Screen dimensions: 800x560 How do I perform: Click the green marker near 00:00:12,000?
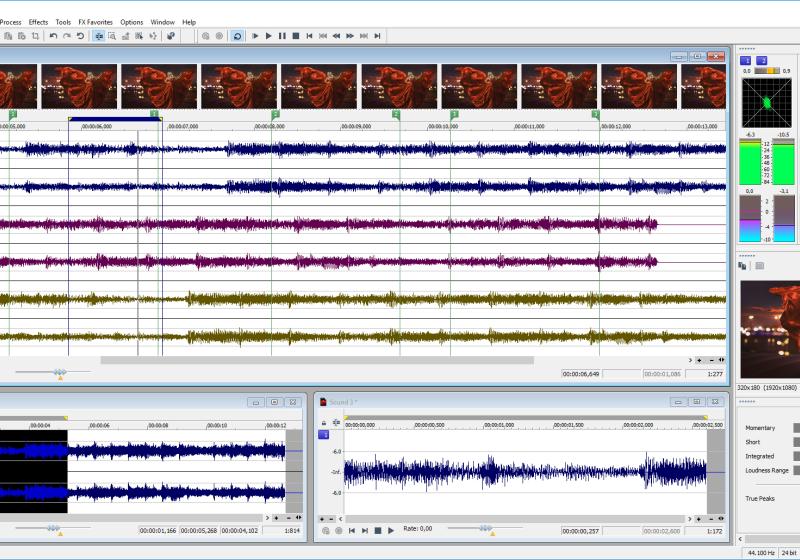tap(596, 115)
